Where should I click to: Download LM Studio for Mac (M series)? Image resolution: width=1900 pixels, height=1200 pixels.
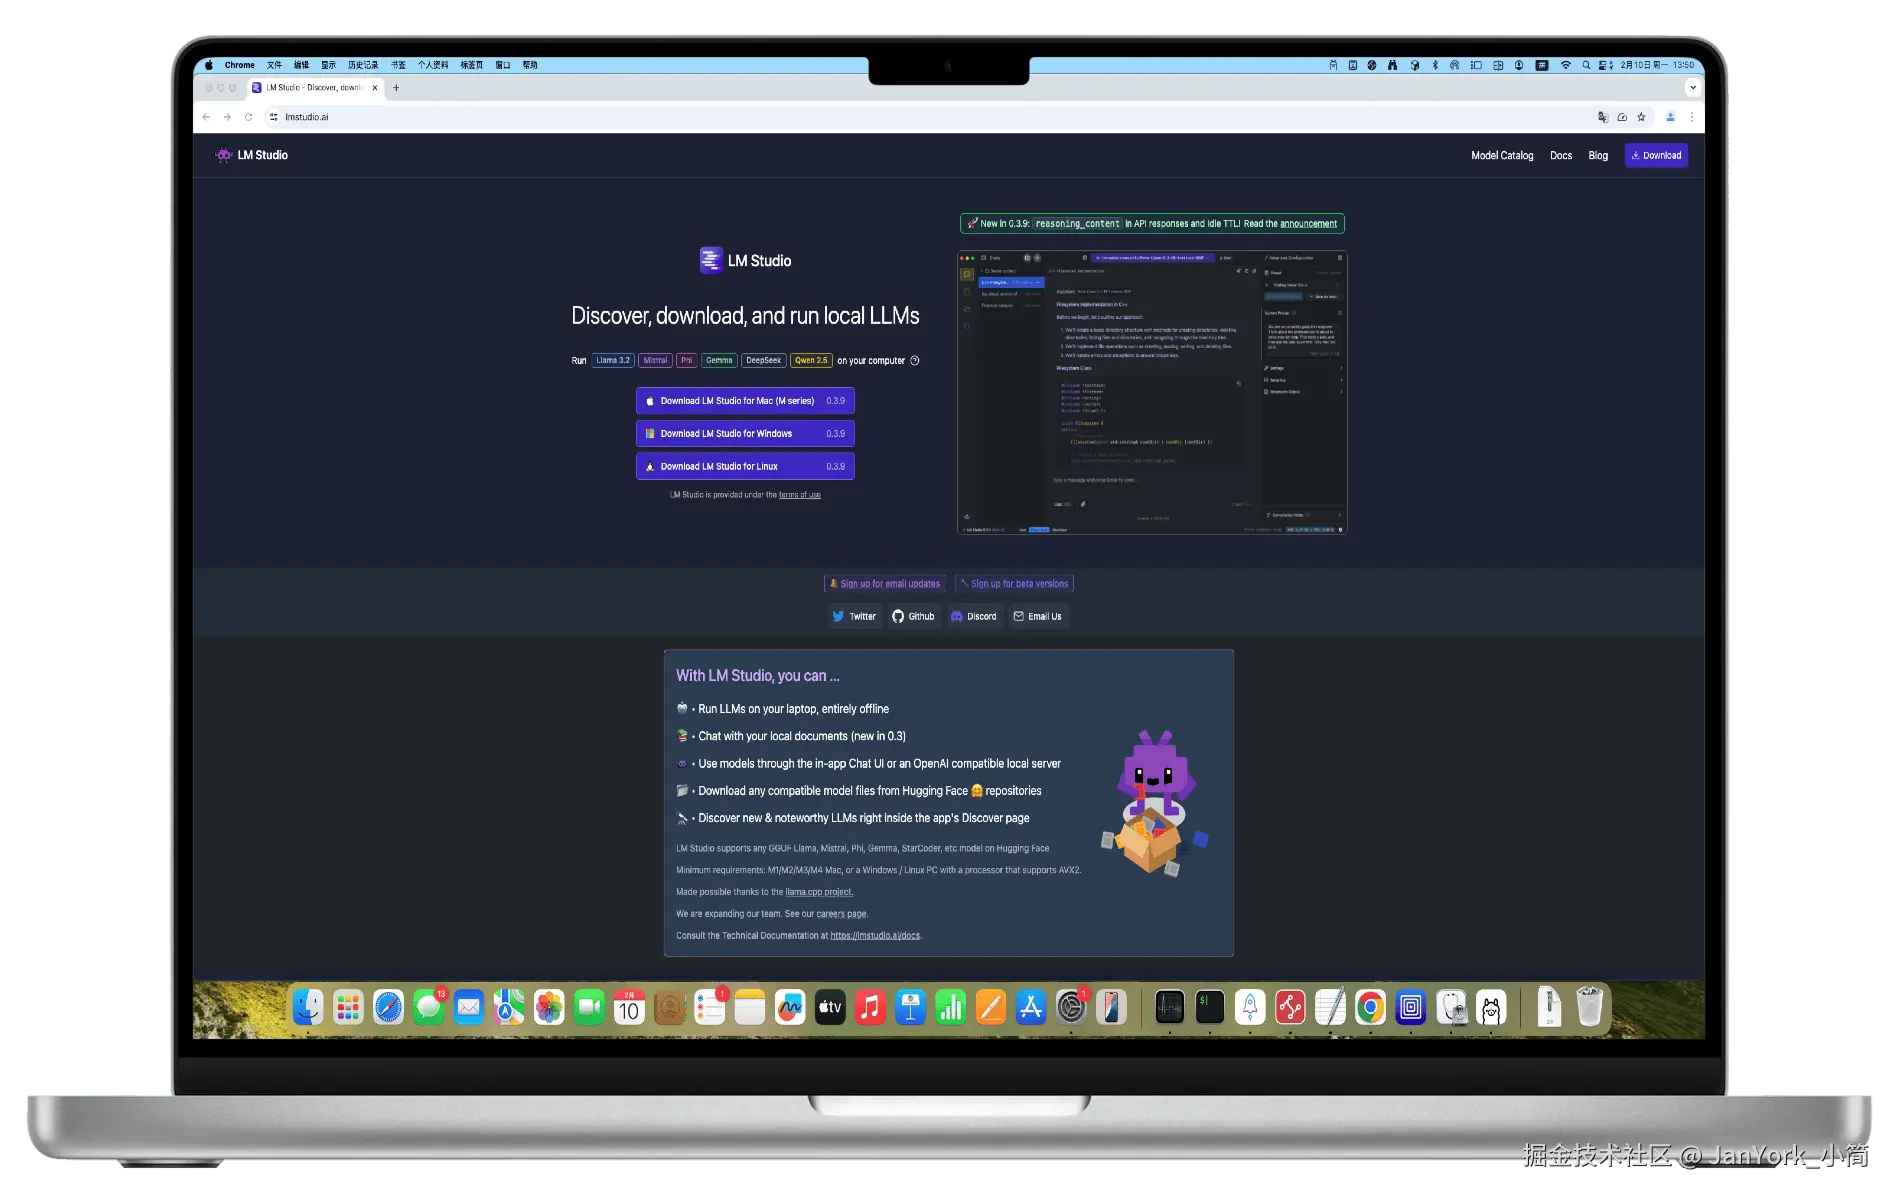tap(745, 401)
